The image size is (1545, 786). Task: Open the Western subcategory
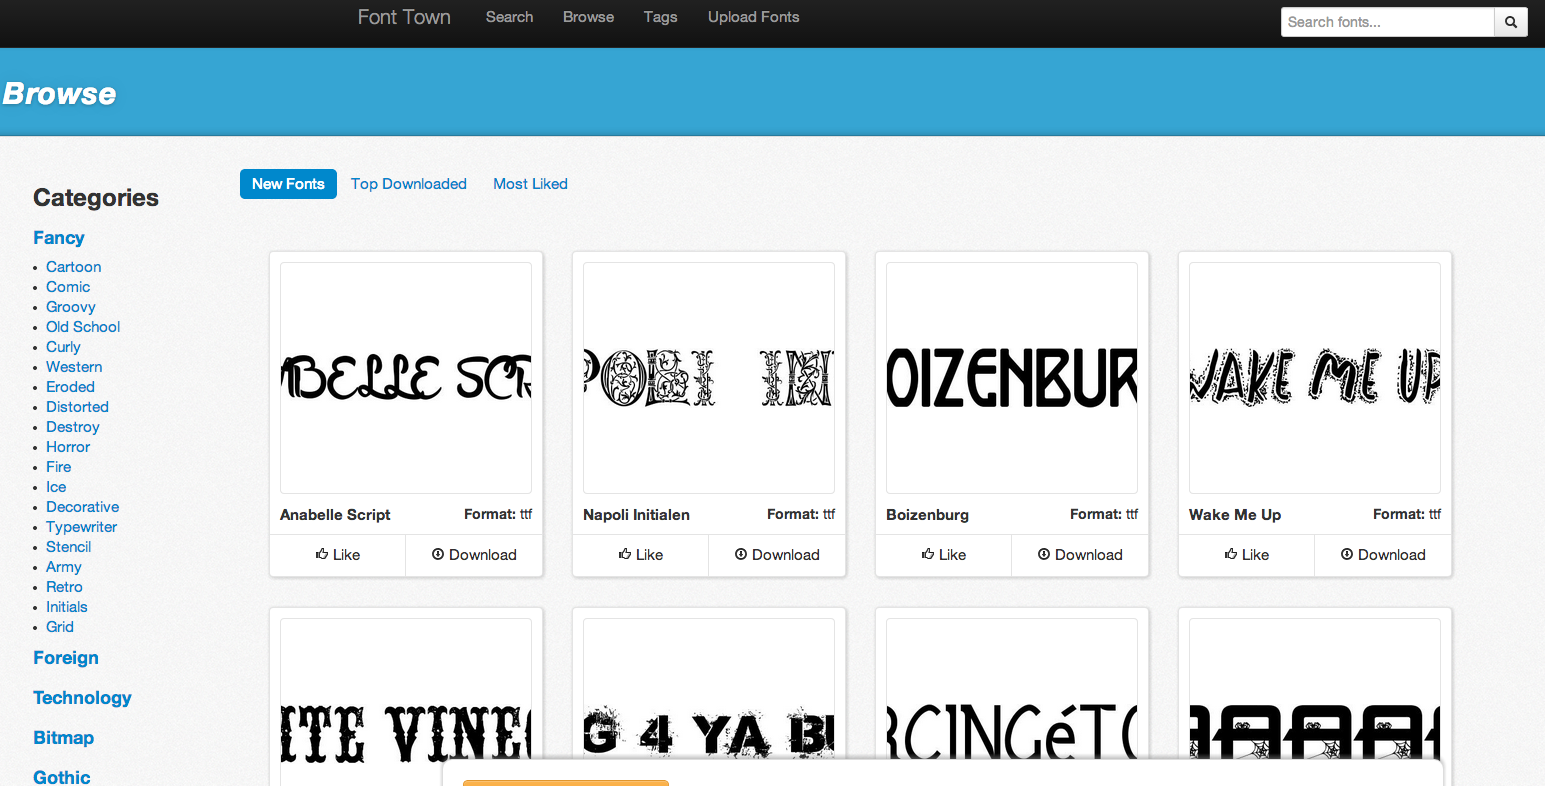point(74,367)
